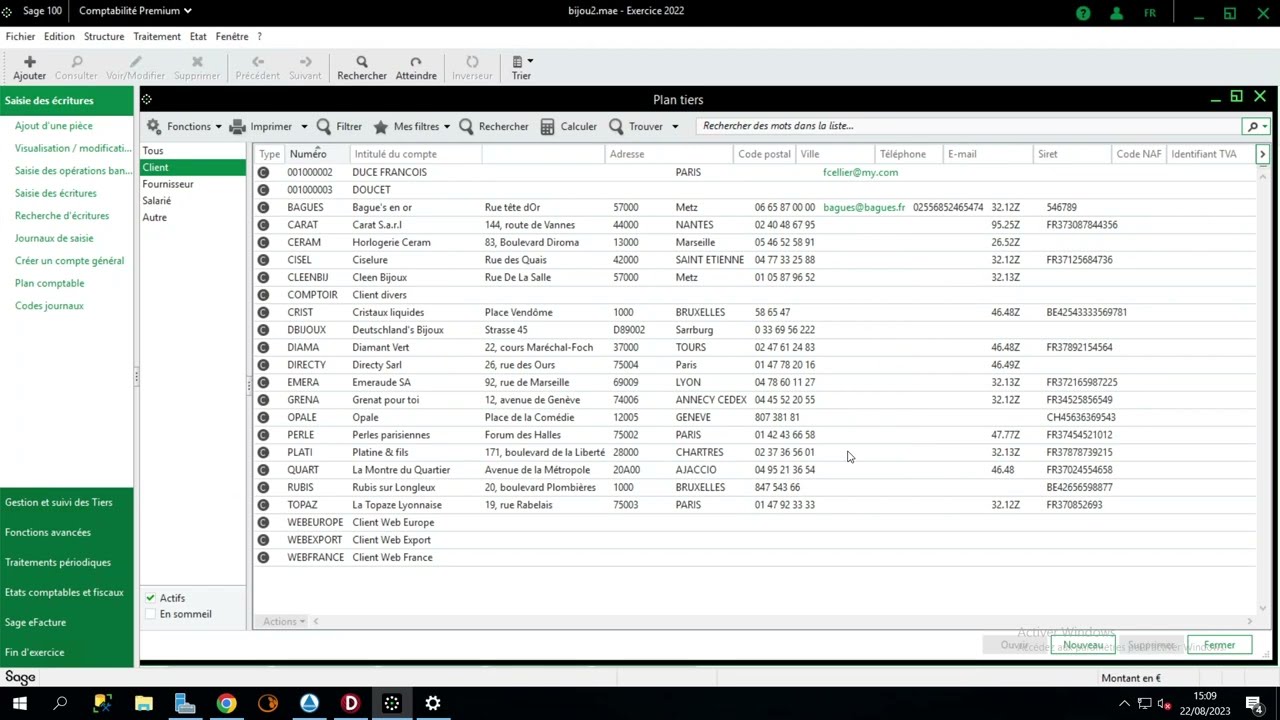Select the BAGUES client row

[755, 207]
